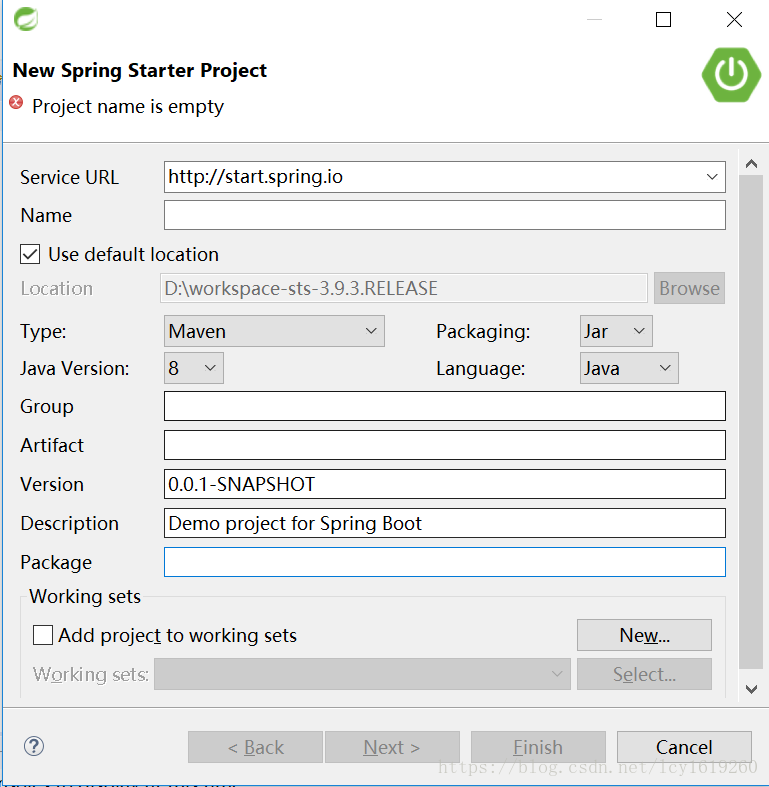This screenshot has width=769, height=787.
Task: Click the Cancel button
Action: point(684,747)
